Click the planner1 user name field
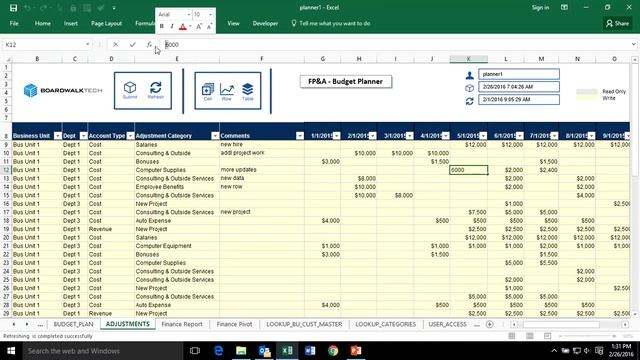This screenshot has width=640, height=360. point(519,74)
